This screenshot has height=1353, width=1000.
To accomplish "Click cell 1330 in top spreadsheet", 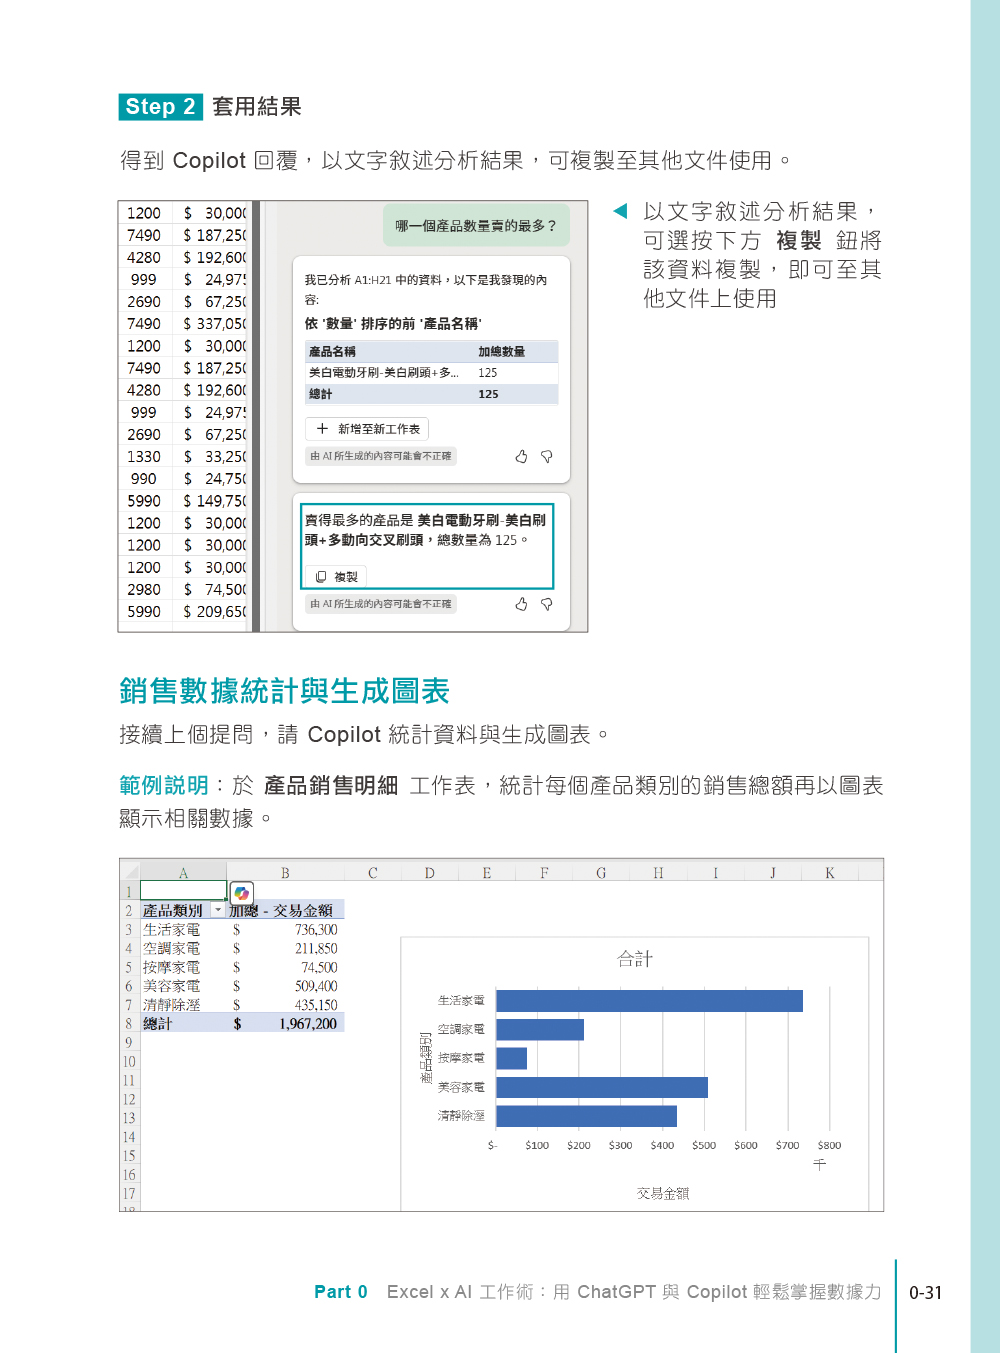I will coord(144,456).
